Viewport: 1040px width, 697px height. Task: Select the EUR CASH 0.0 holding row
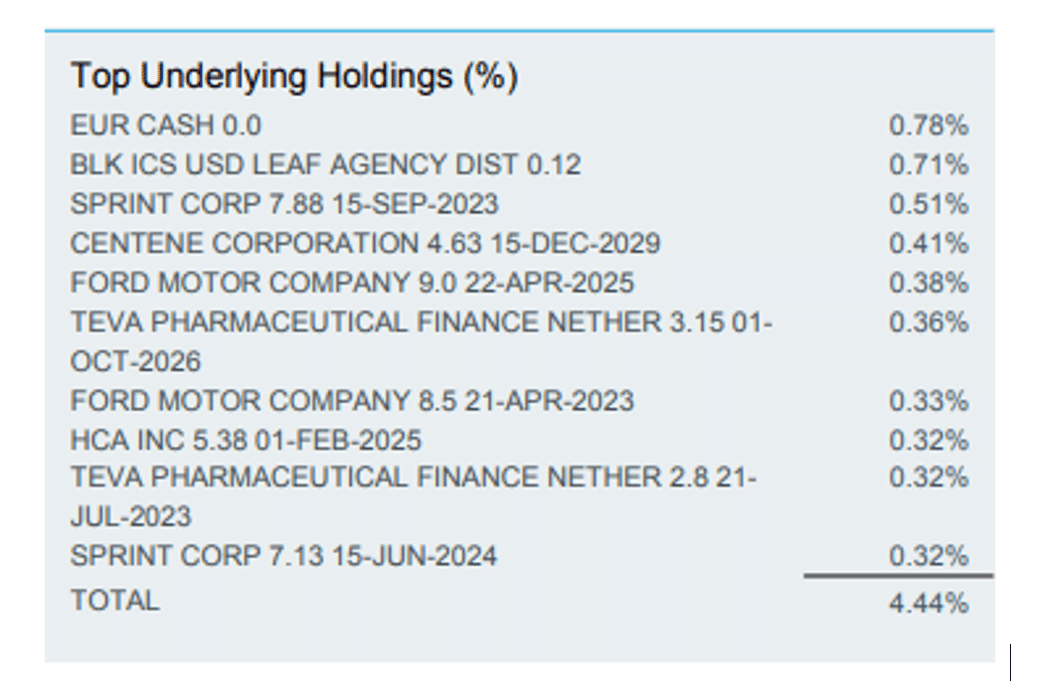click(166, 125)
